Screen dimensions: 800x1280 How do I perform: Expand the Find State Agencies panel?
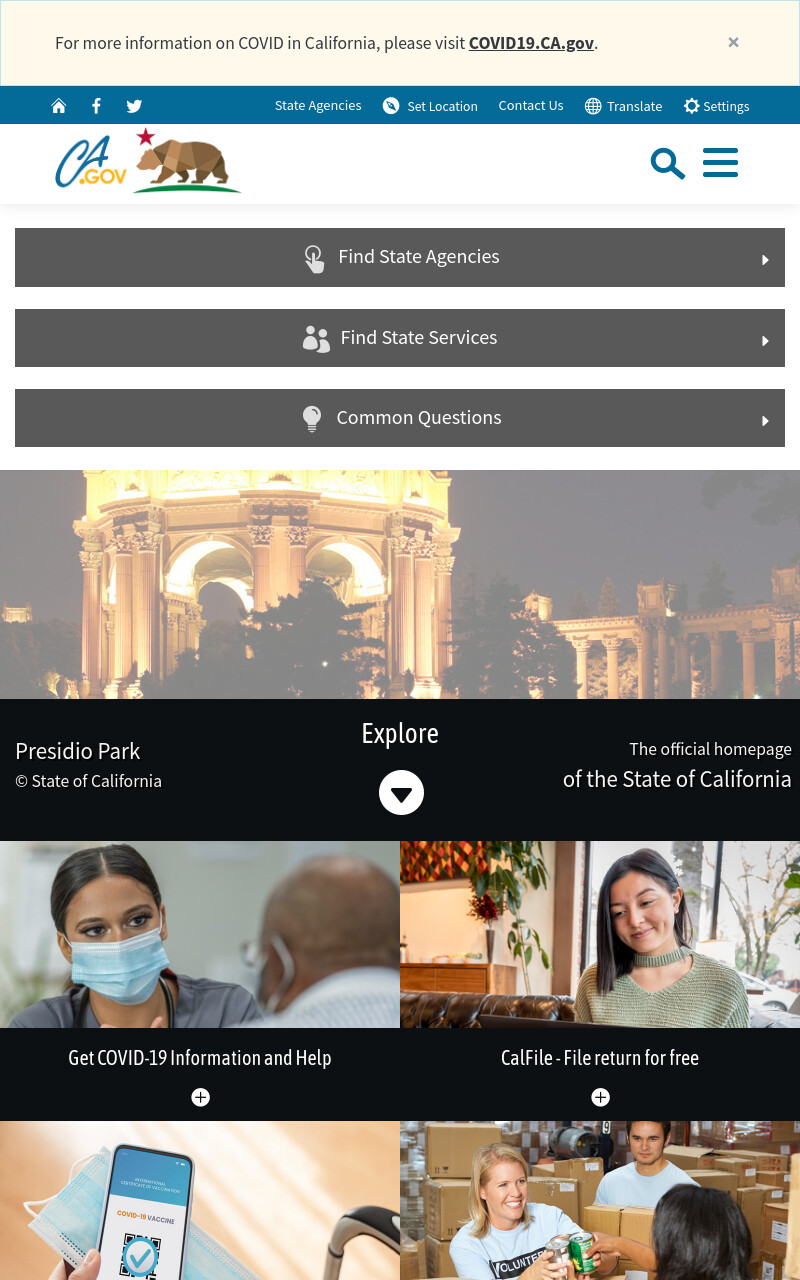pos(400,257)
